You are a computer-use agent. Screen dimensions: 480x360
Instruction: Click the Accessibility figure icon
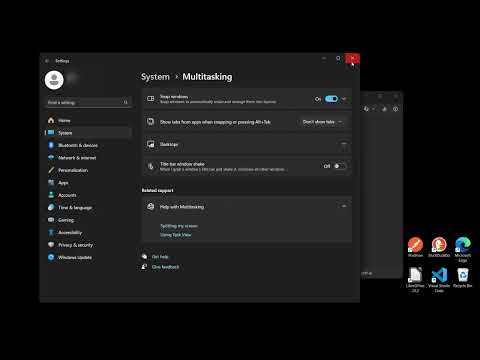pyautogui.click(x=51, y=232)
